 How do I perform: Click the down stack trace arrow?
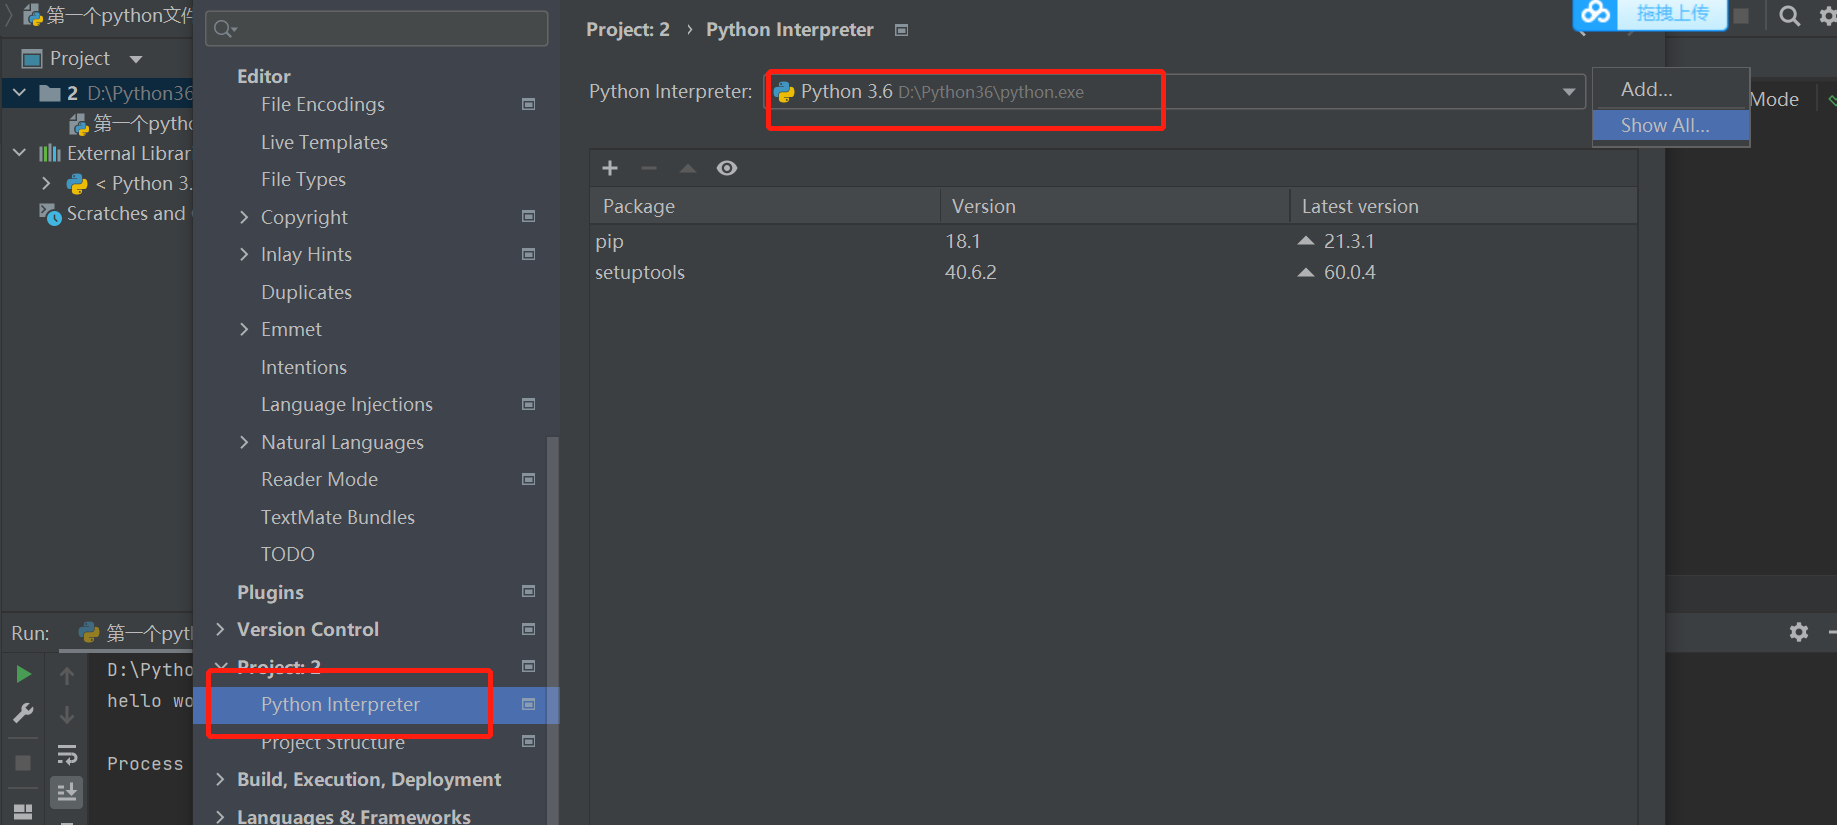pyautogui.click(x=67, y=714)
